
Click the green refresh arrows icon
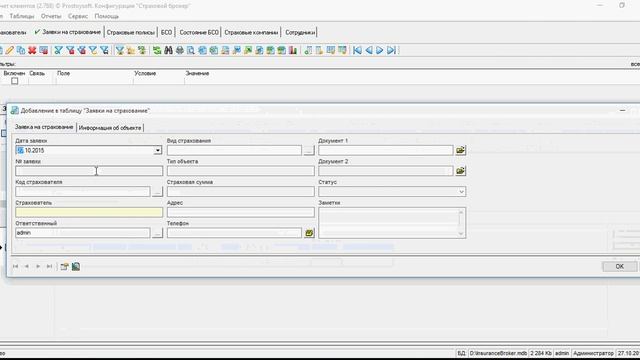[x=157, y=50]
